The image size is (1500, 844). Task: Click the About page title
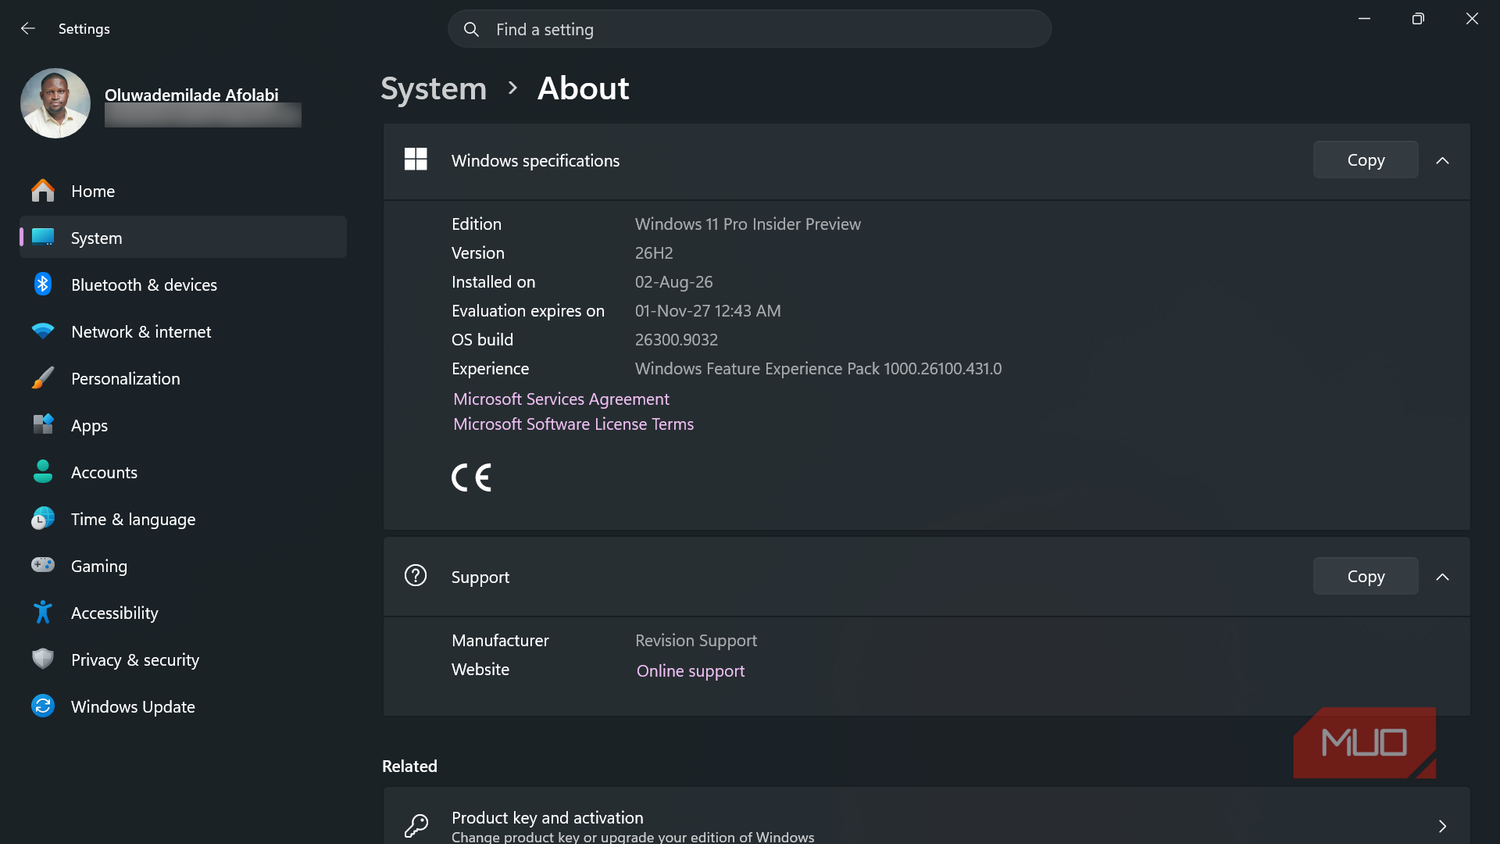click(583, 89)
